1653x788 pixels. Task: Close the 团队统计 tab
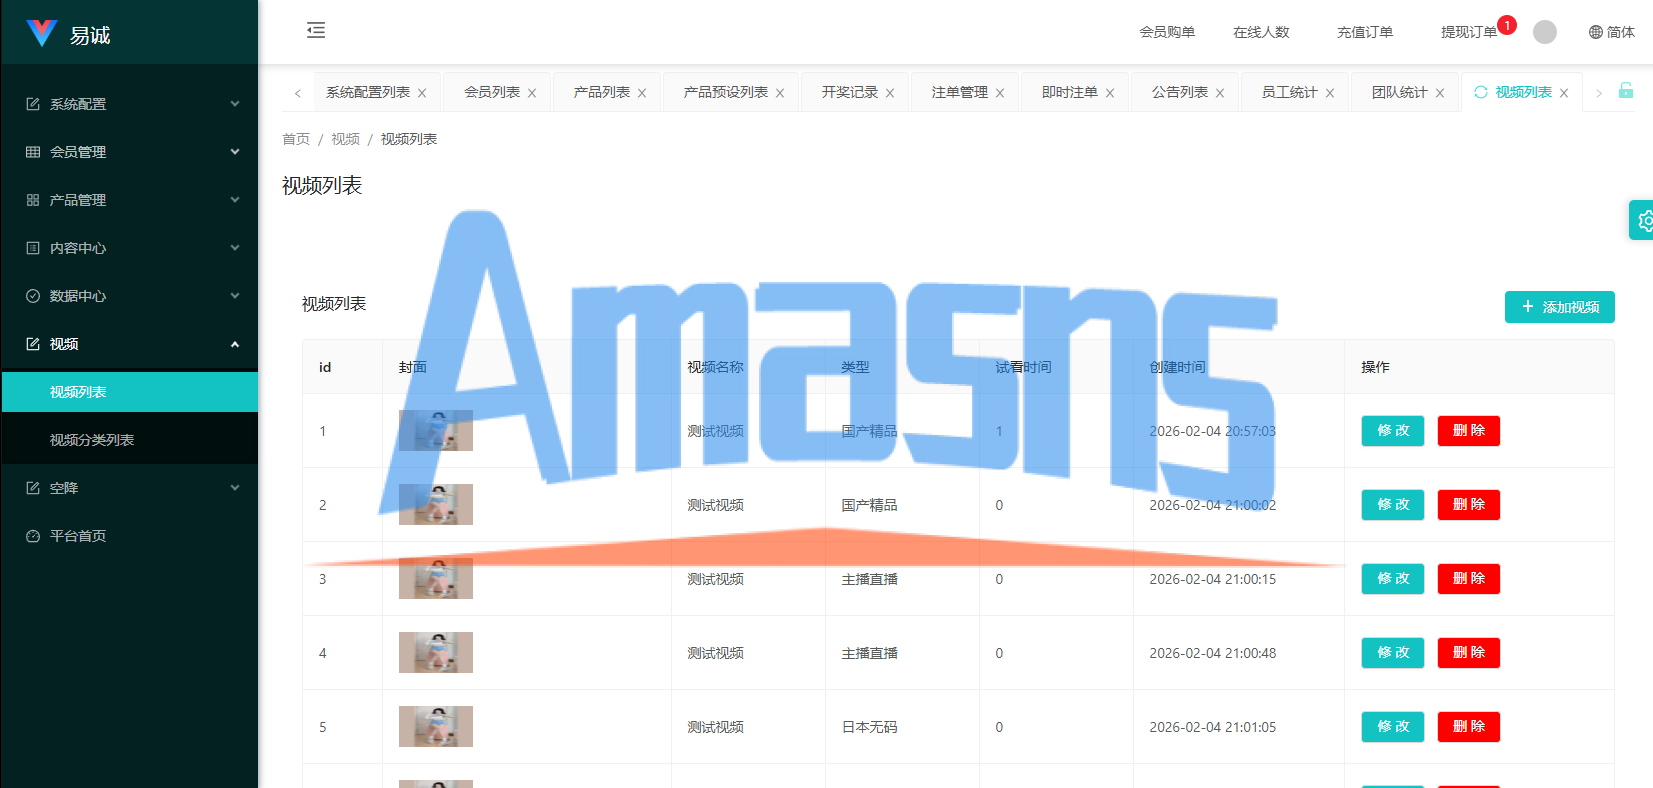(1440, 93)
